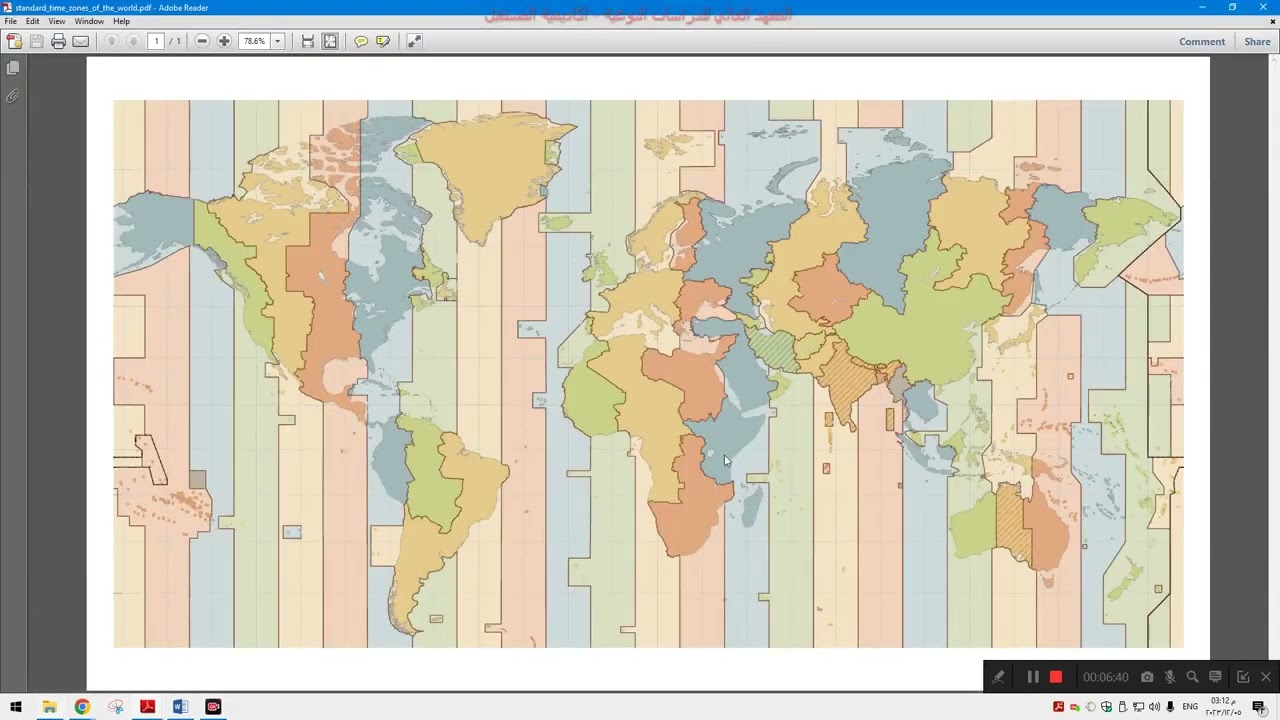Open the Share pane

tap(1257, 42)
